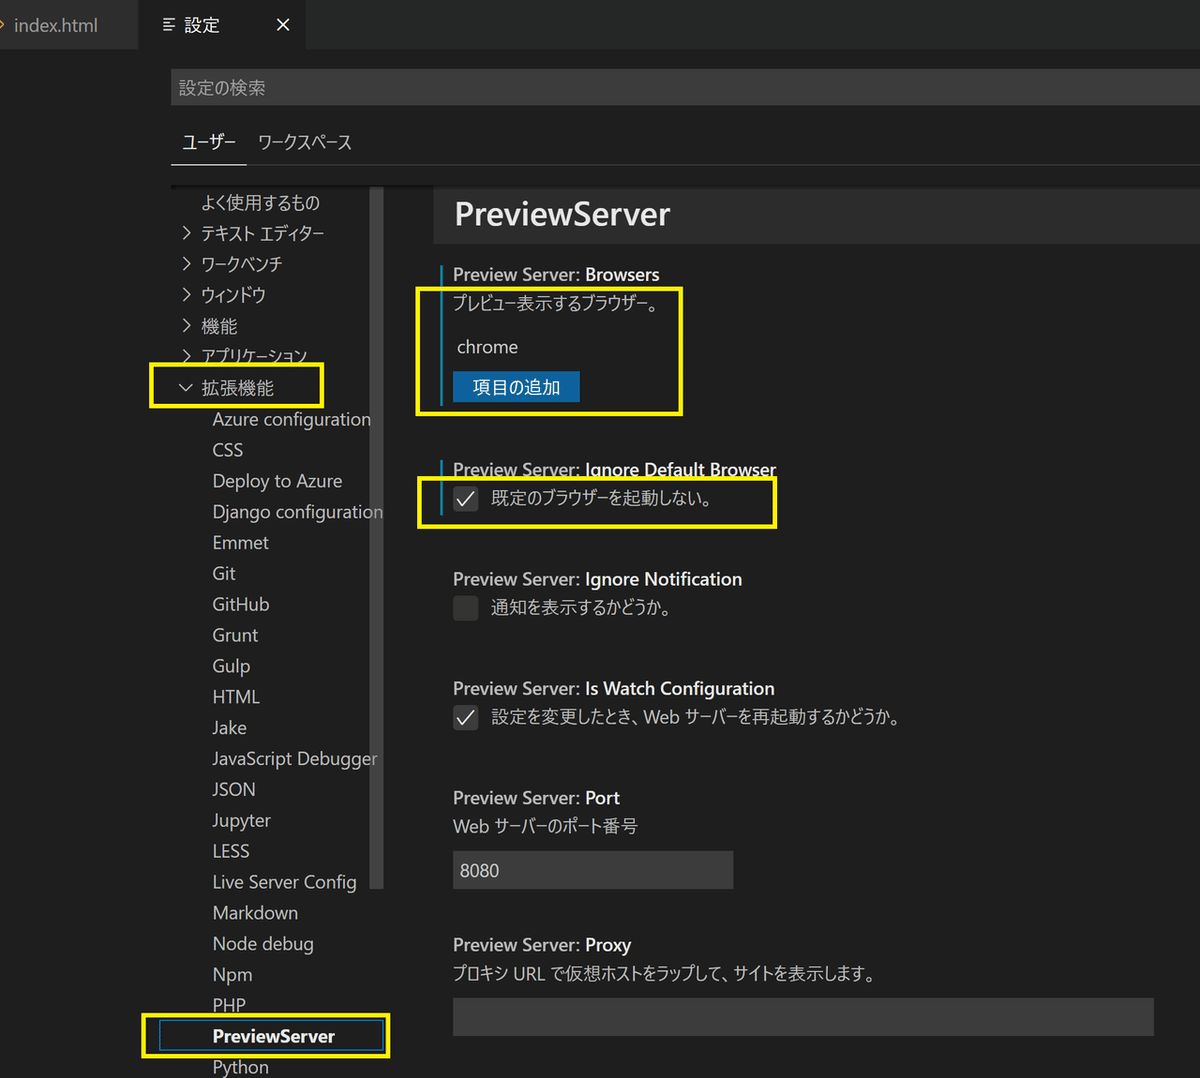The height and width of the screenshot is (1078, 1200).
Task: Click the Port number field
Action: (x=592, y=870)
